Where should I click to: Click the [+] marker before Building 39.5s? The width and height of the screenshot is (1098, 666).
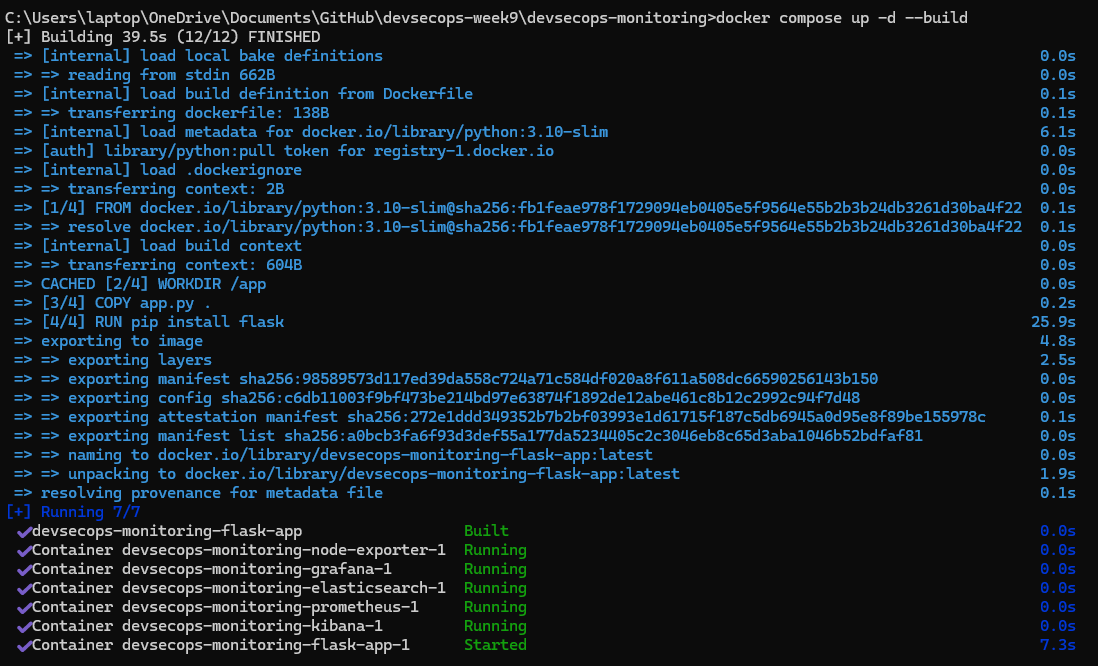19,37
